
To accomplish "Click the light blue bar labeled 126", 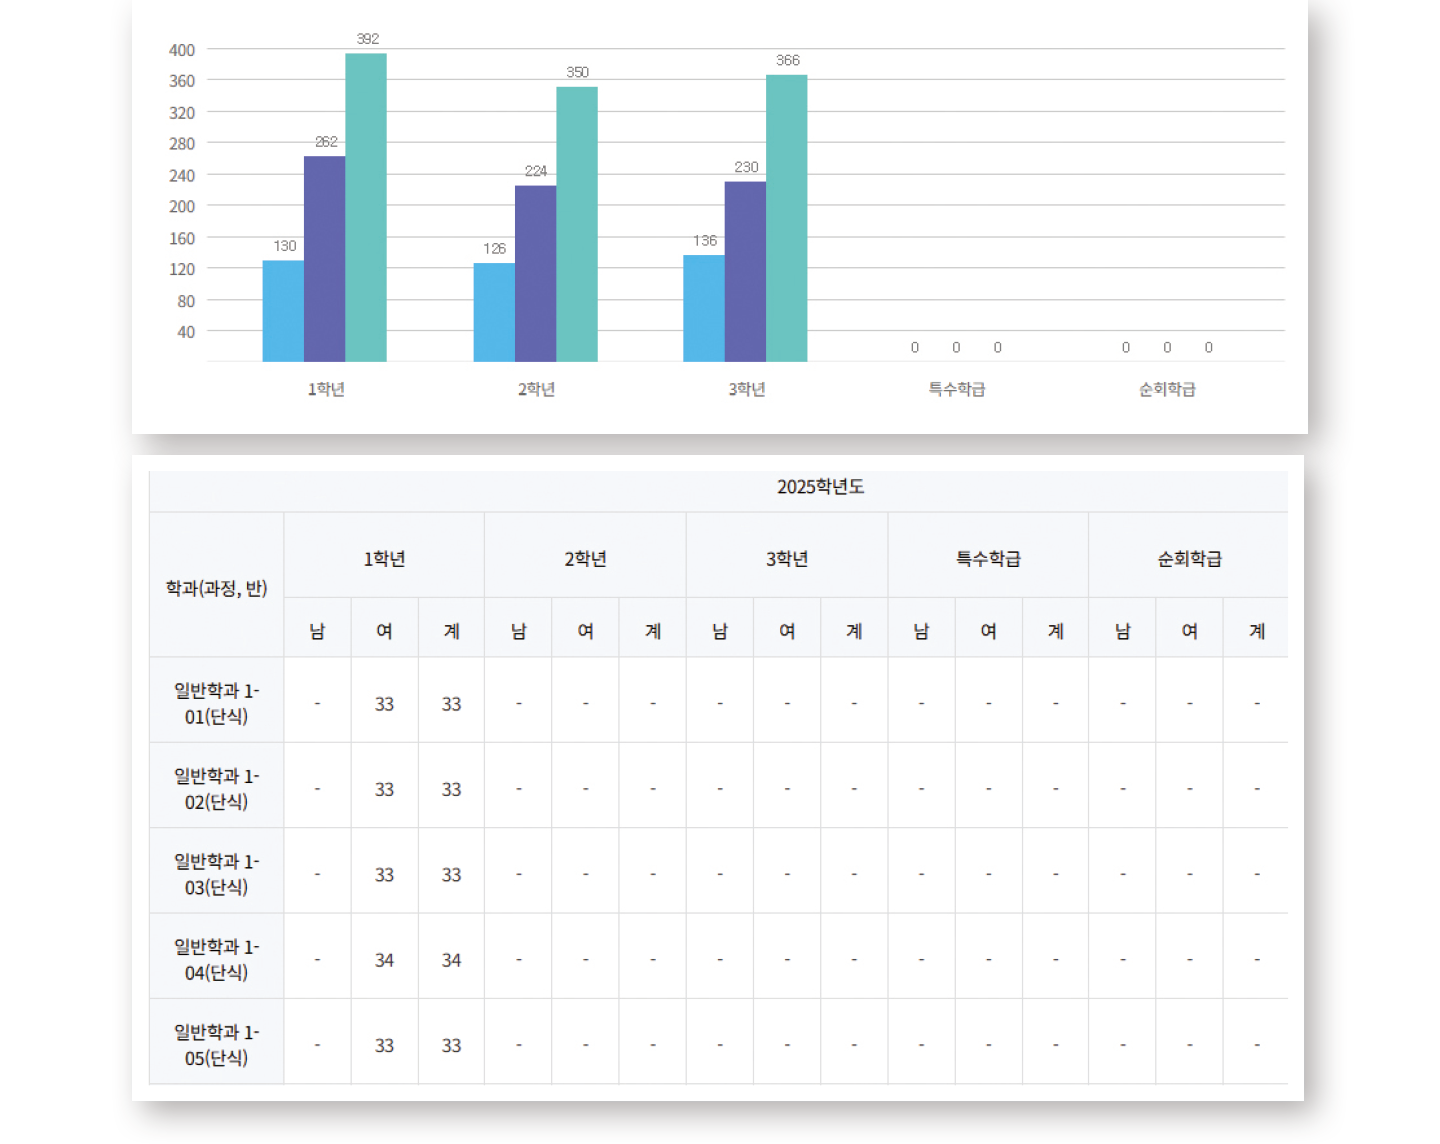I will [494, 312].
